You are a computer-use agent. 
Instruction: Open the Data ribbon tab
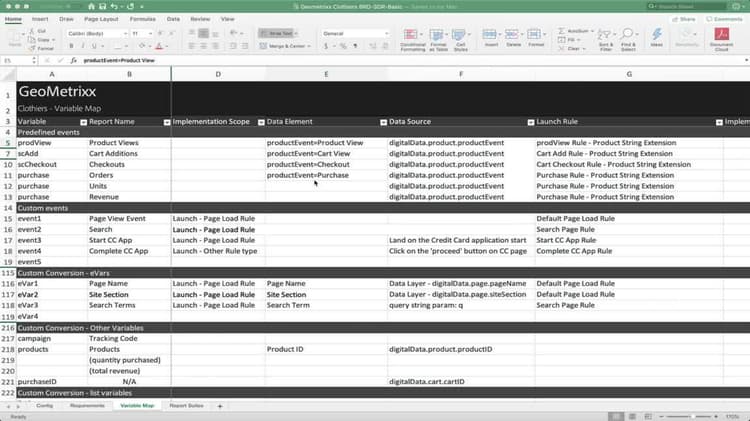pyautogui.click(x=173, y=19)
